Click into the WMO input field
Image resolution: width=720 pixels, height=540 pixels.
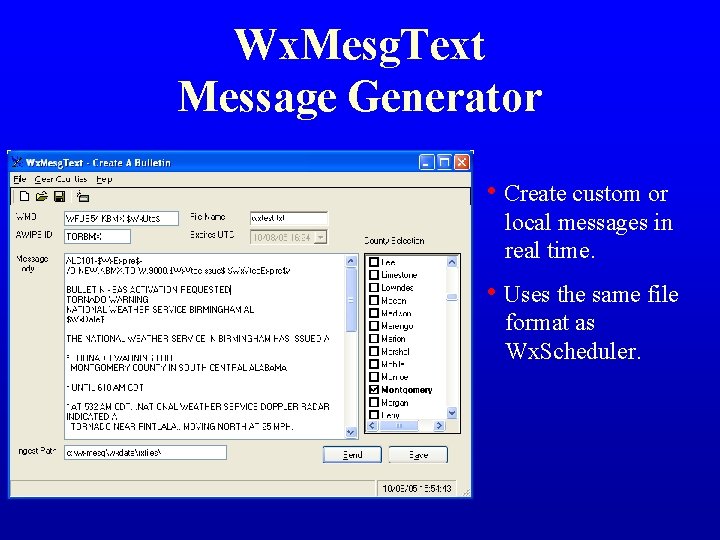(121, 219)
